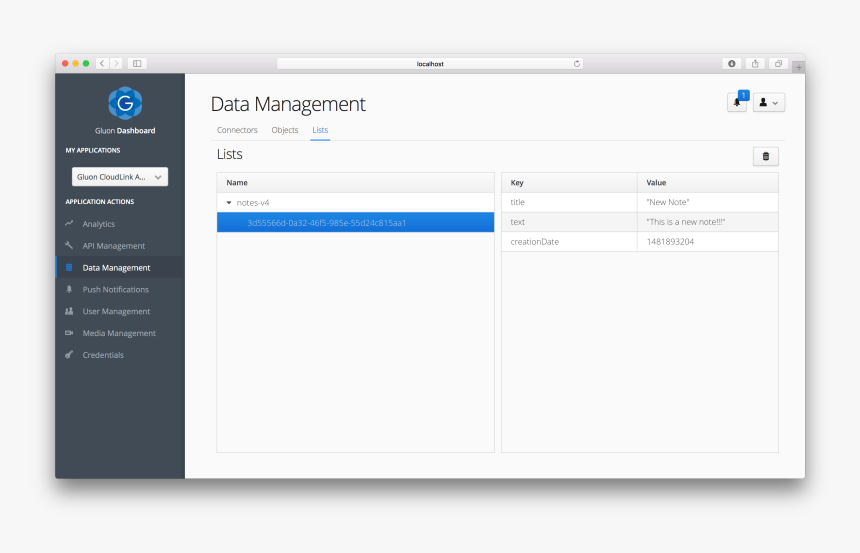Select the text key cell
This screenshot has width=860, height=553.
click(x=569, y=222)
